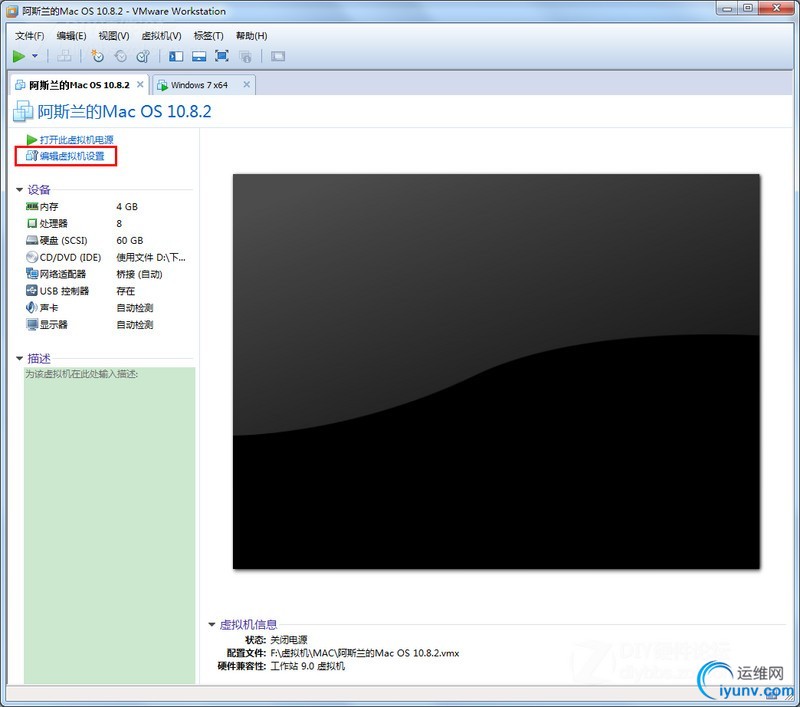Click the wrench icon beside 编辑虚拟机设置

point(32,156)
